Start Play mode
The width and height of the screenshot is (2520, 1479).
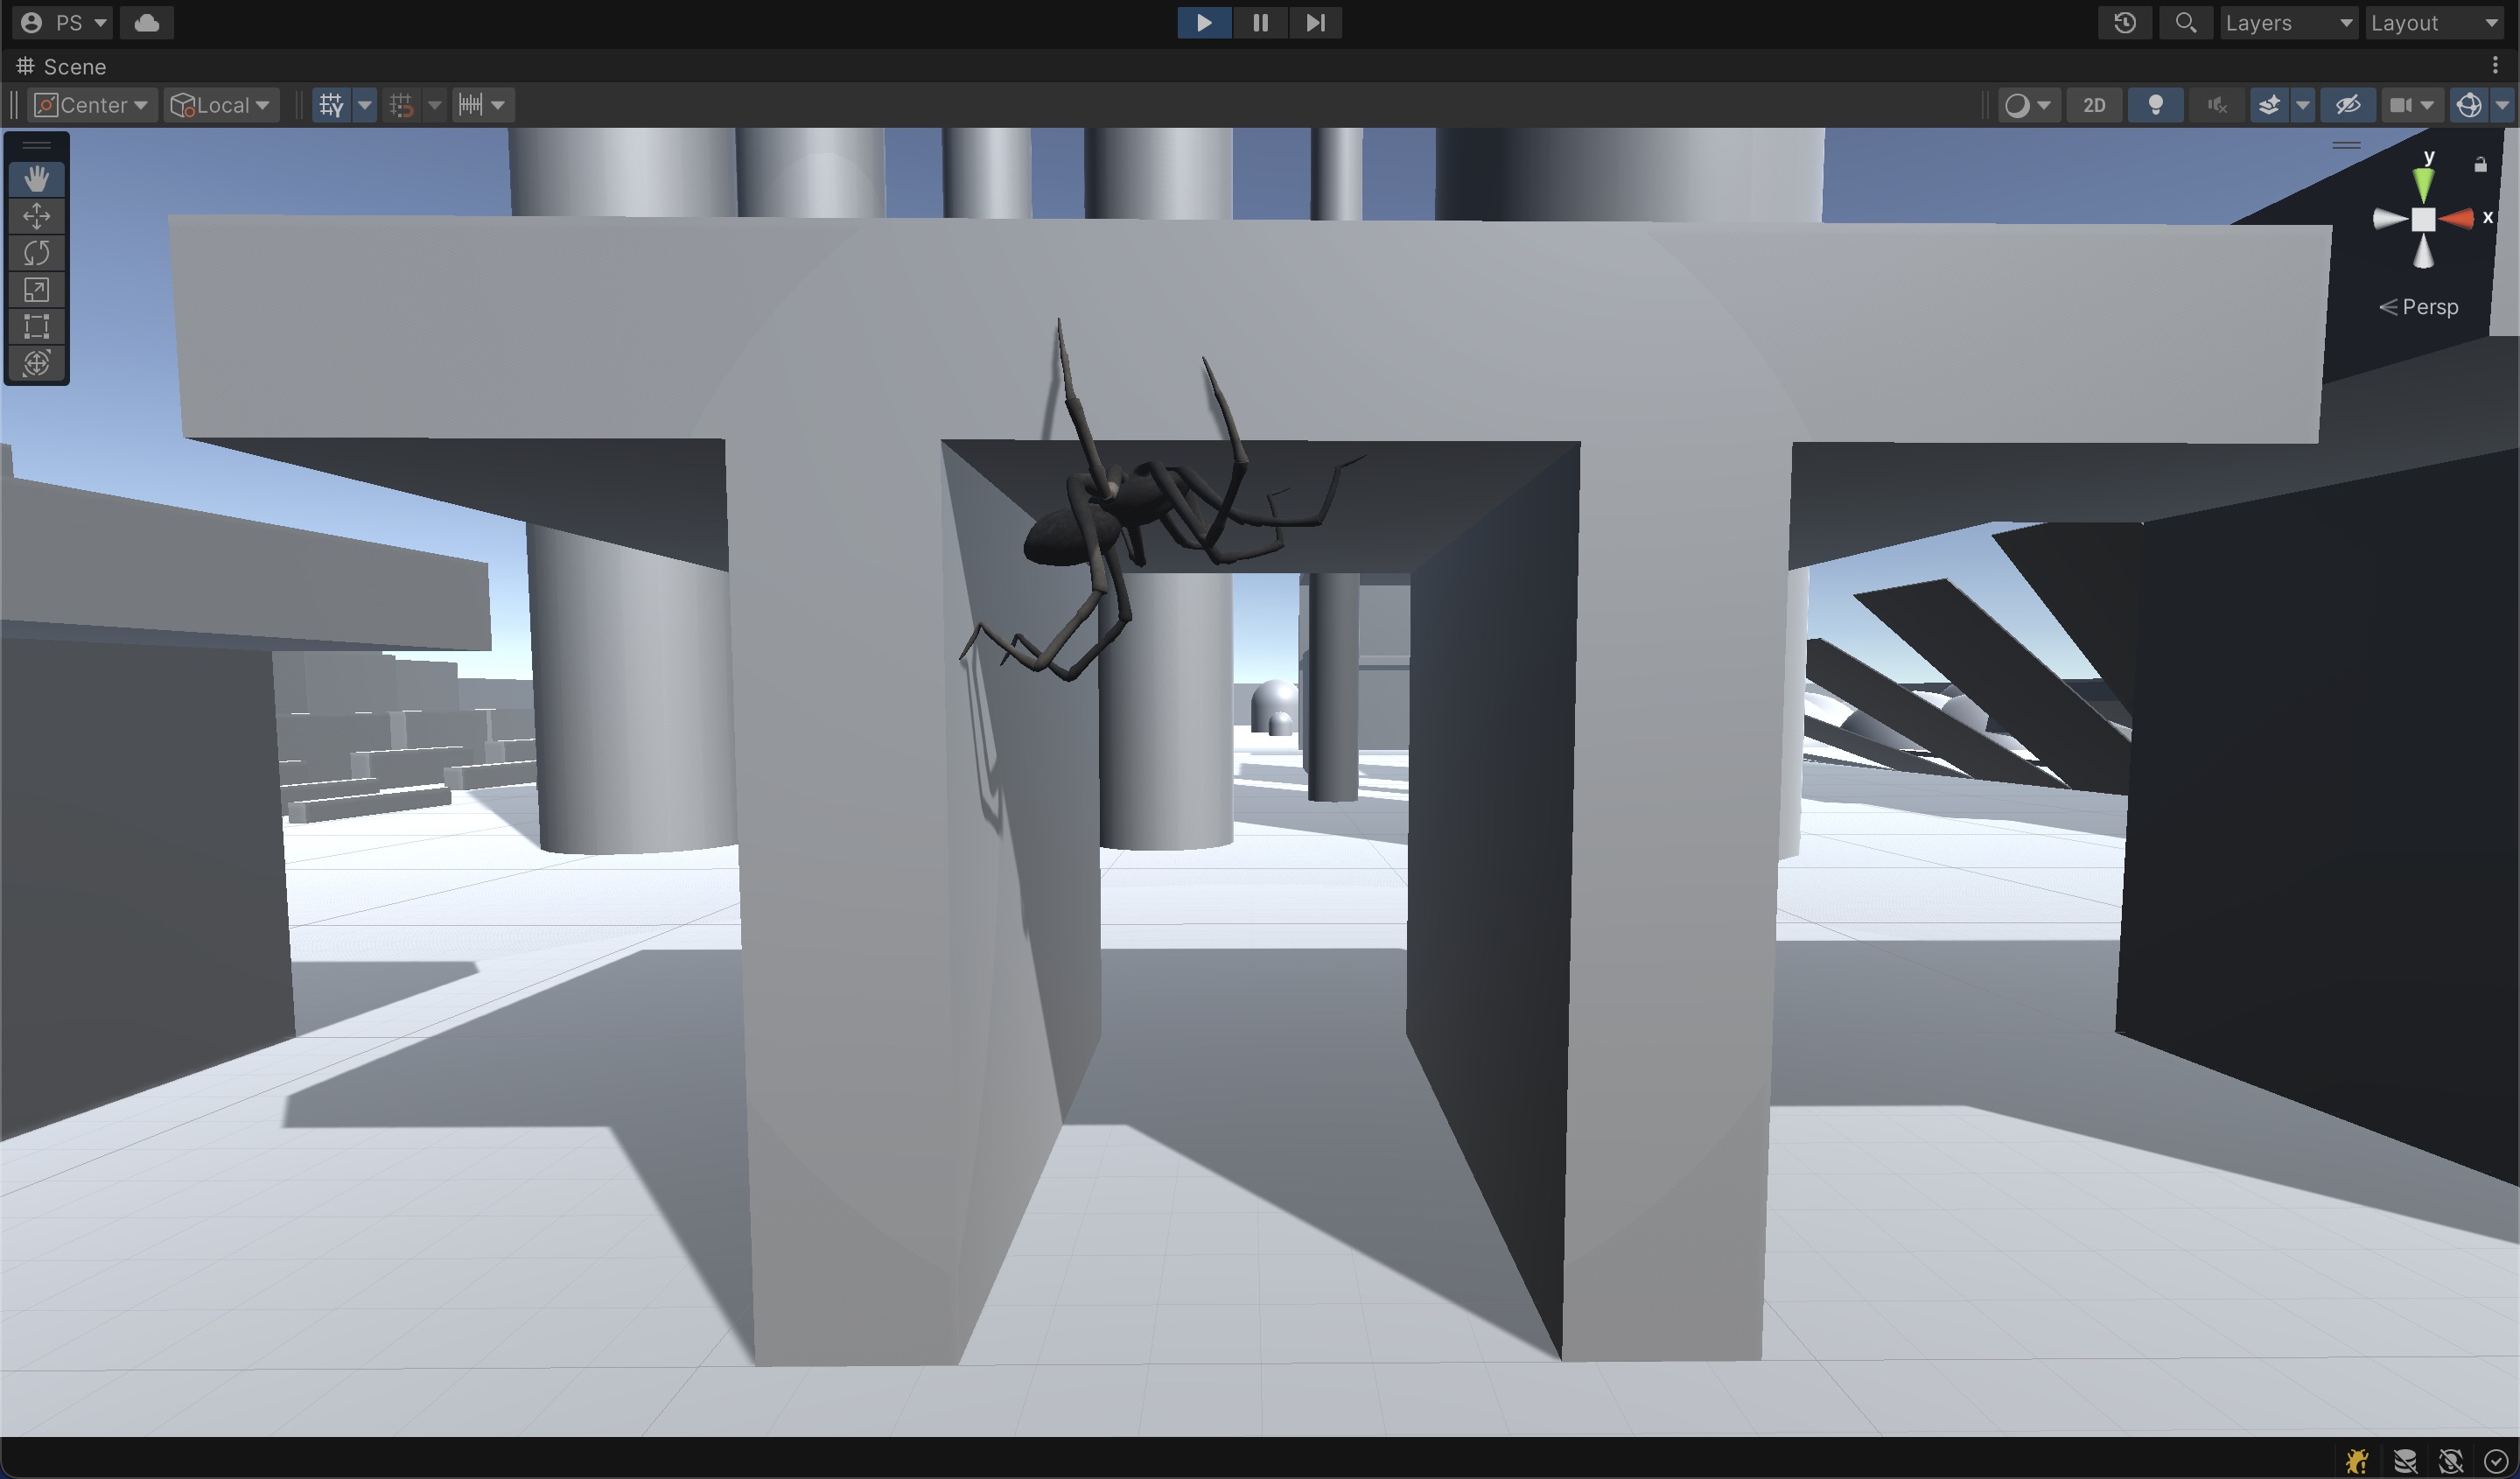tap(1204, 22)
